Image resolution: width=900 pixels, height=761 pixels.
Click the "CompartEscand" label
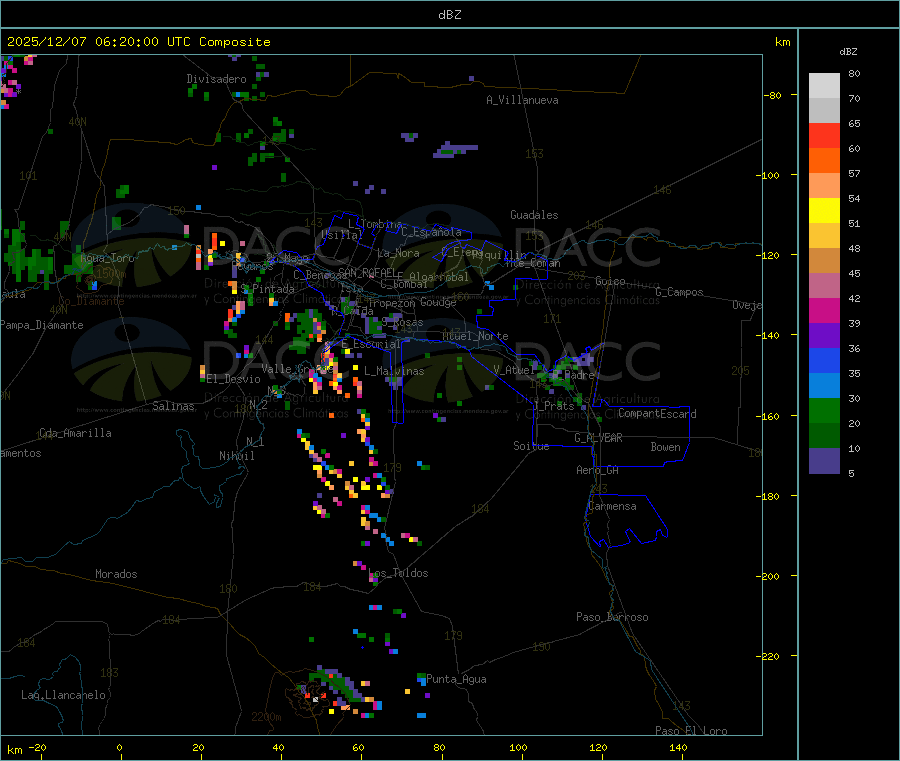pyautogui.click(x=657, y=414)
